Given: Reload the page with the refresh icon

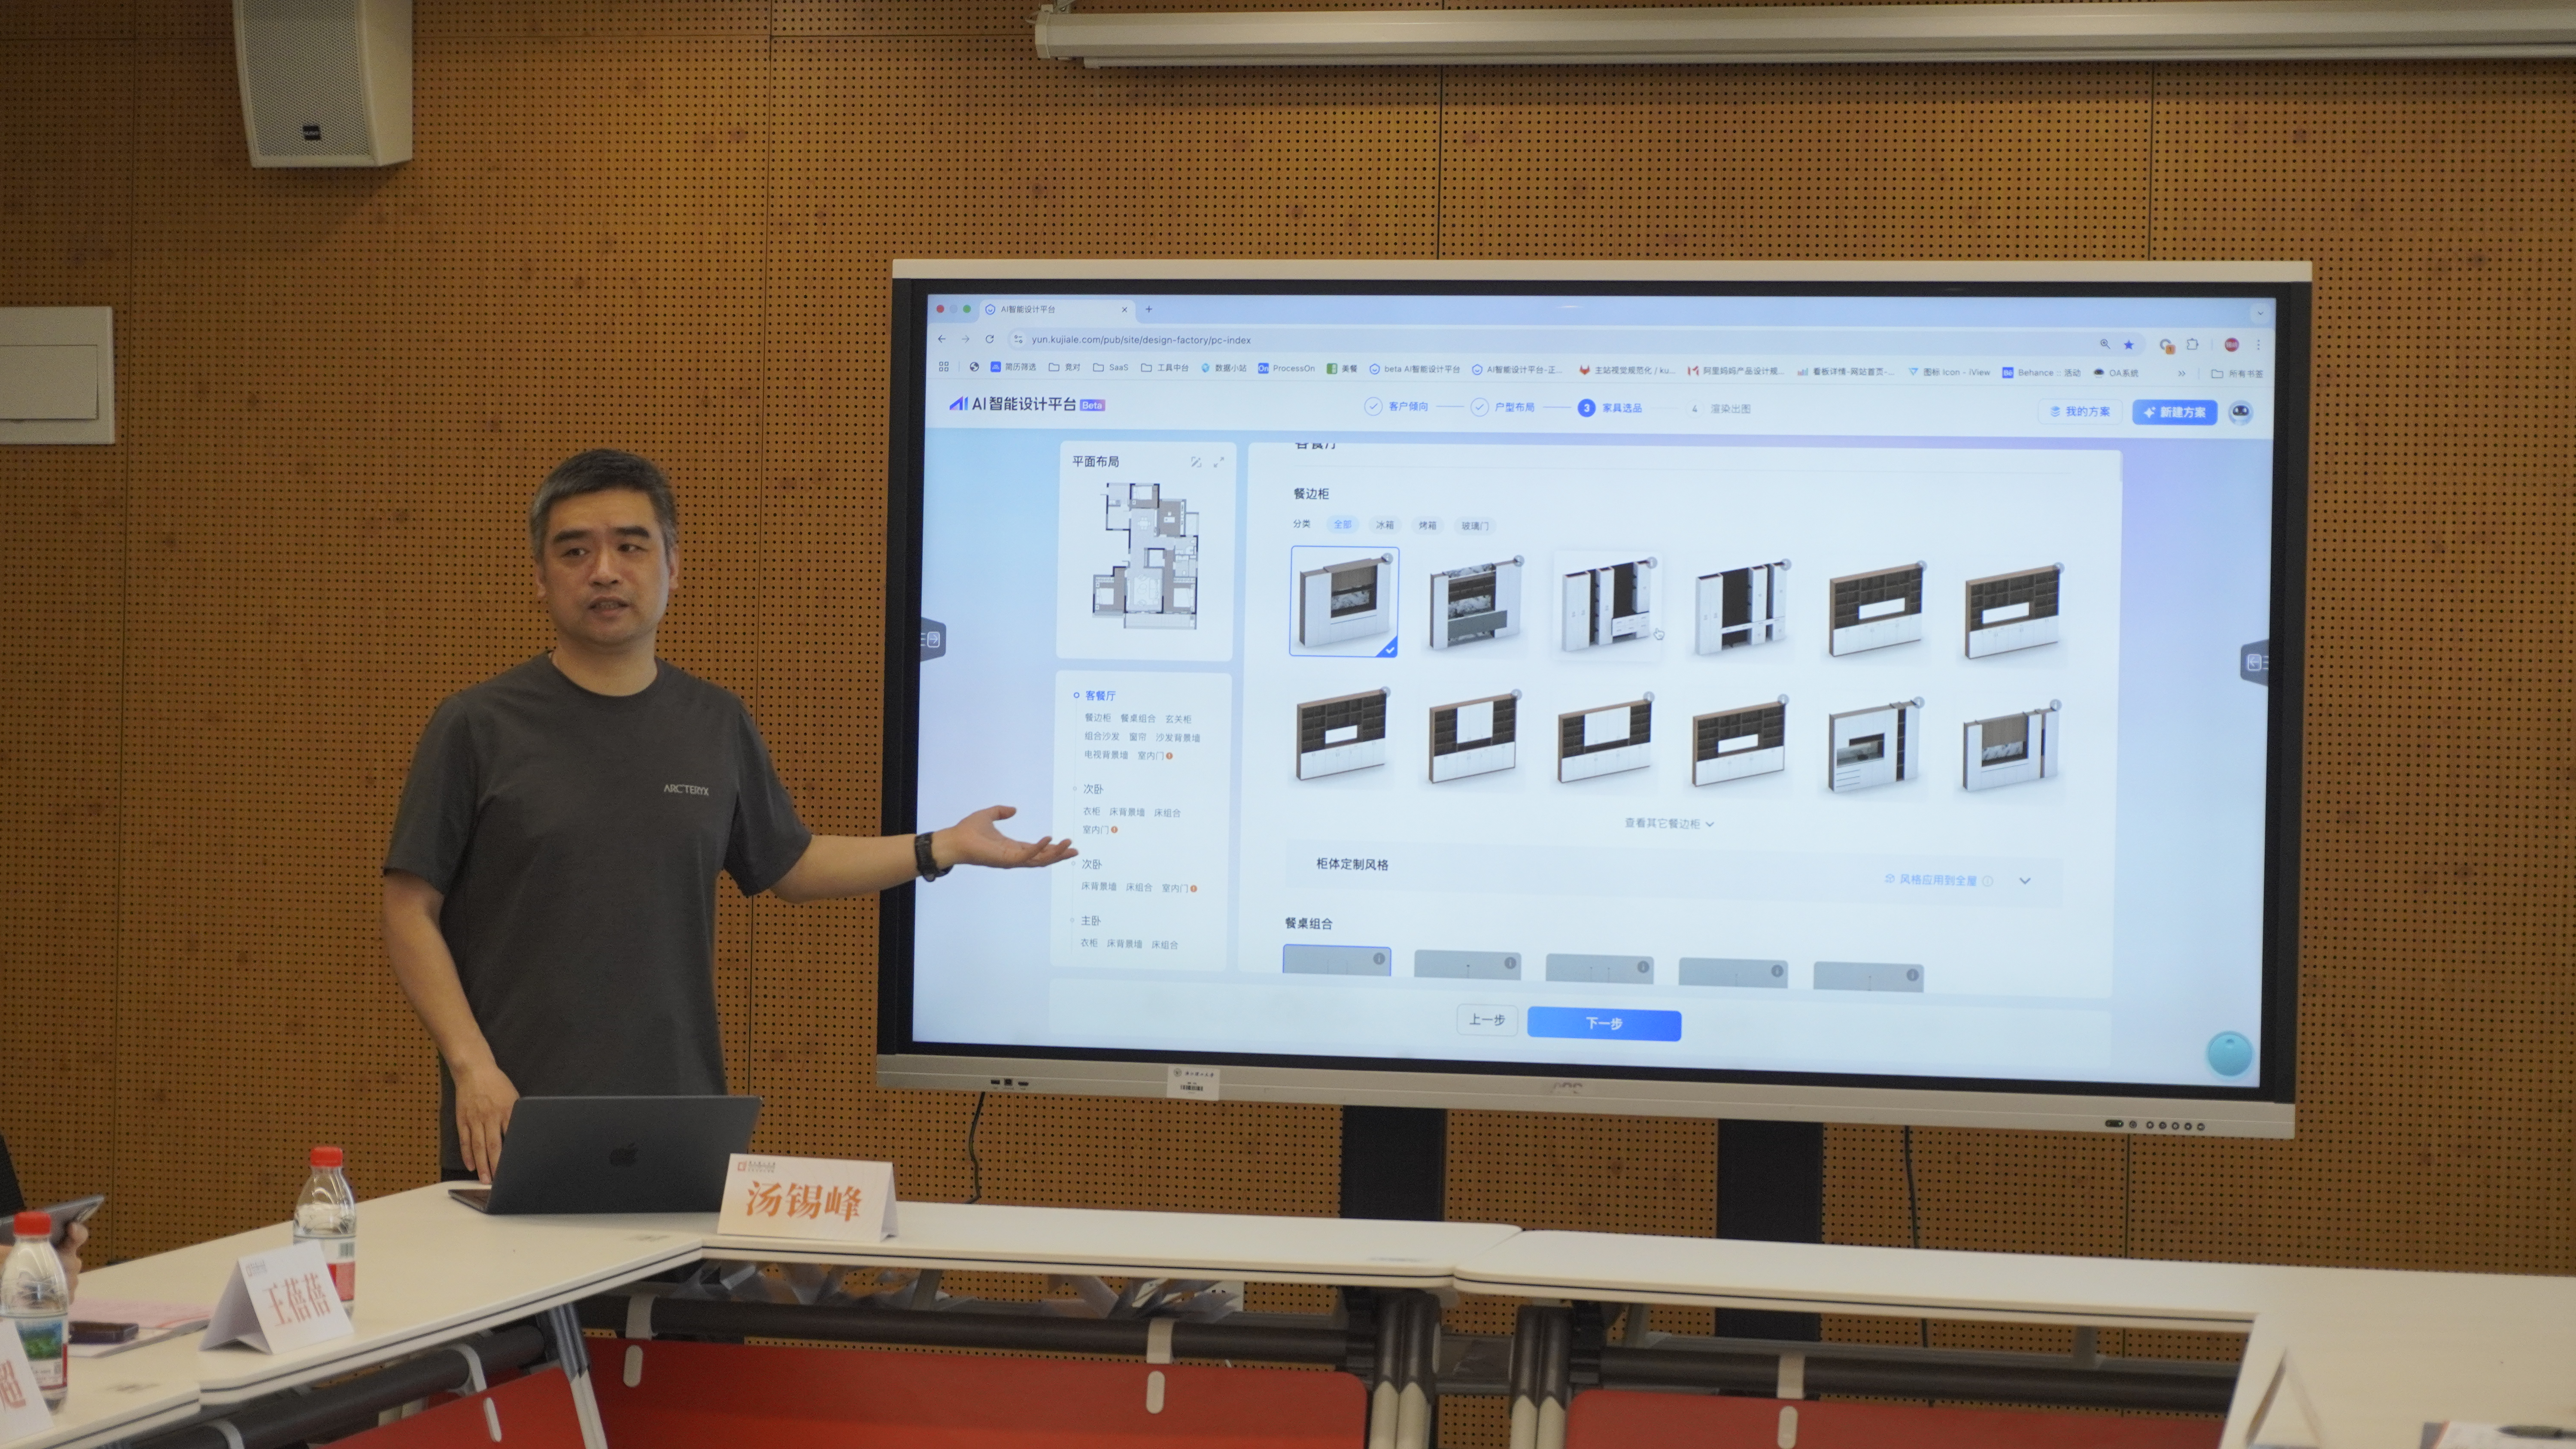Looking at the screenshot, I should pyautogui.click(x=989, y=339).
